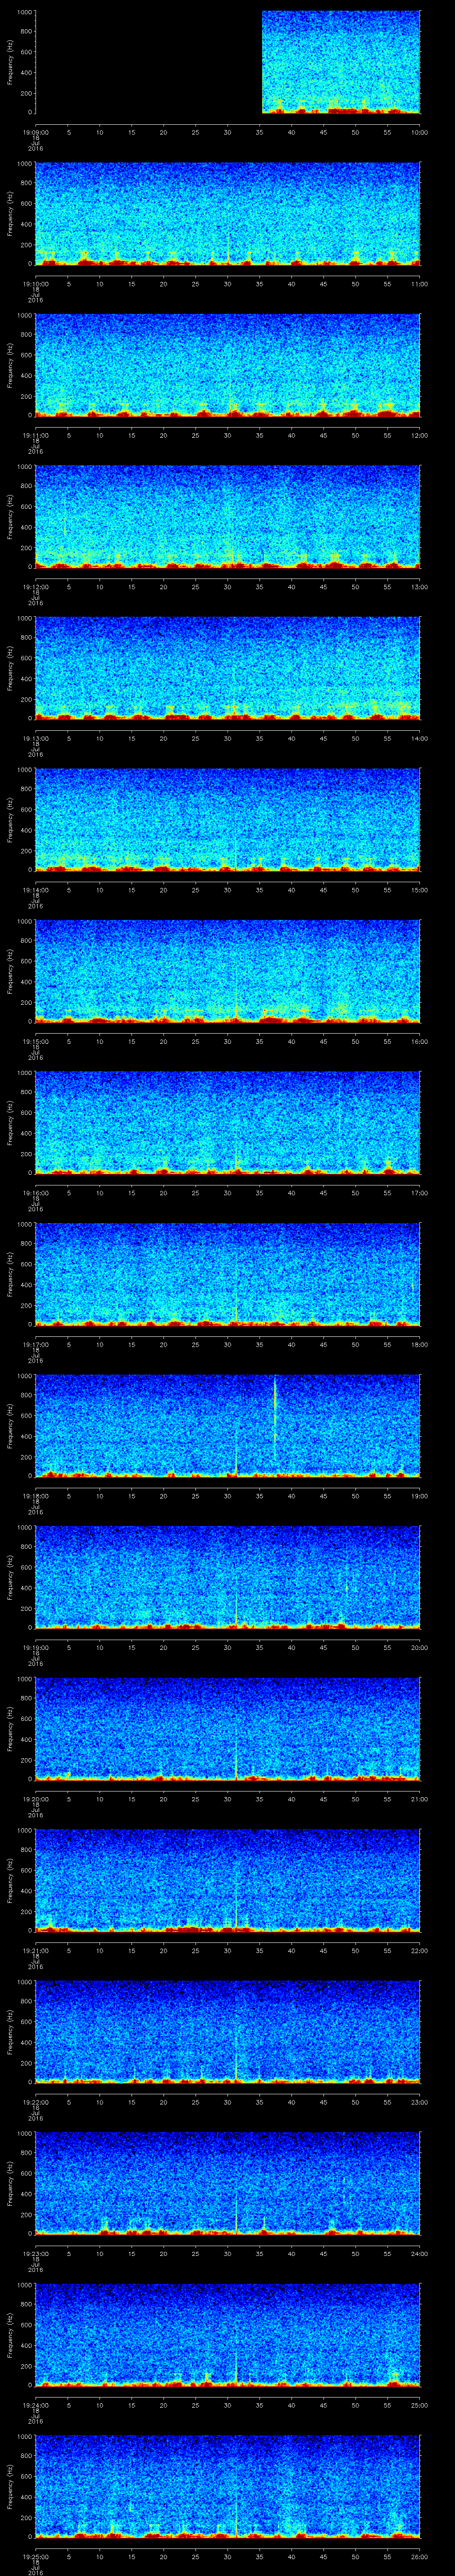Click the 10:00 end time label of the first panel

click(419, 132)
